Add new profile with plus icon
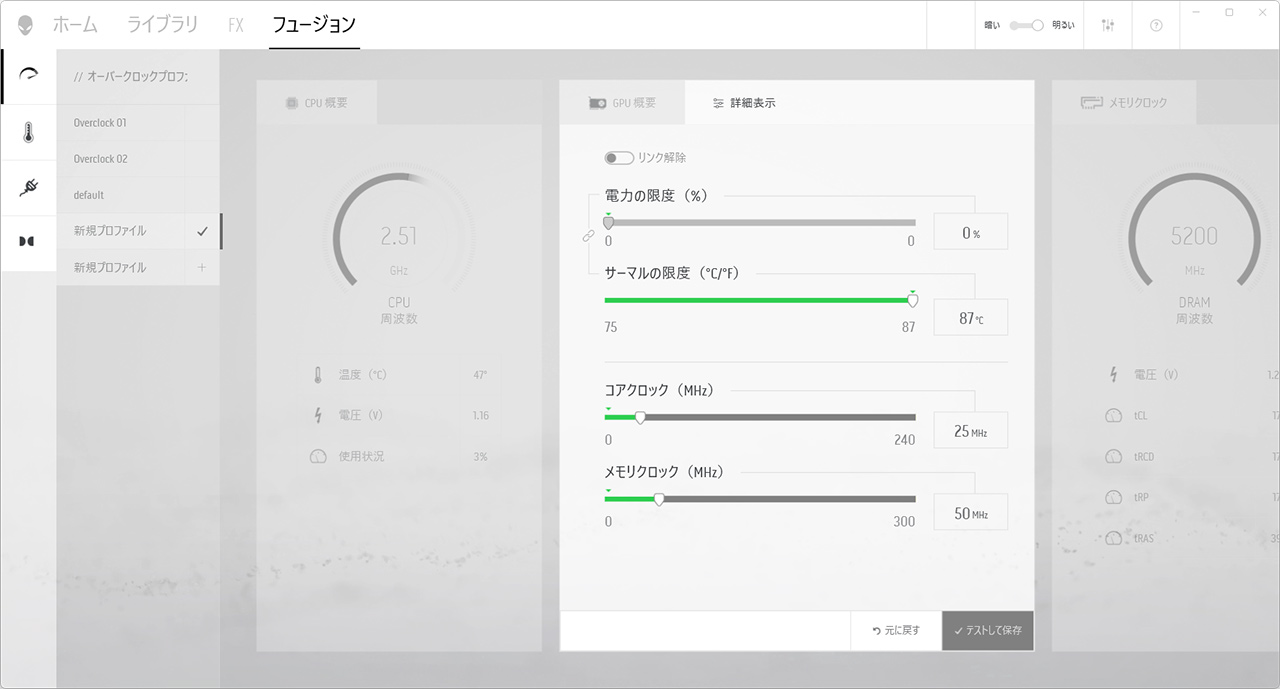 click(x=202, y=267)
